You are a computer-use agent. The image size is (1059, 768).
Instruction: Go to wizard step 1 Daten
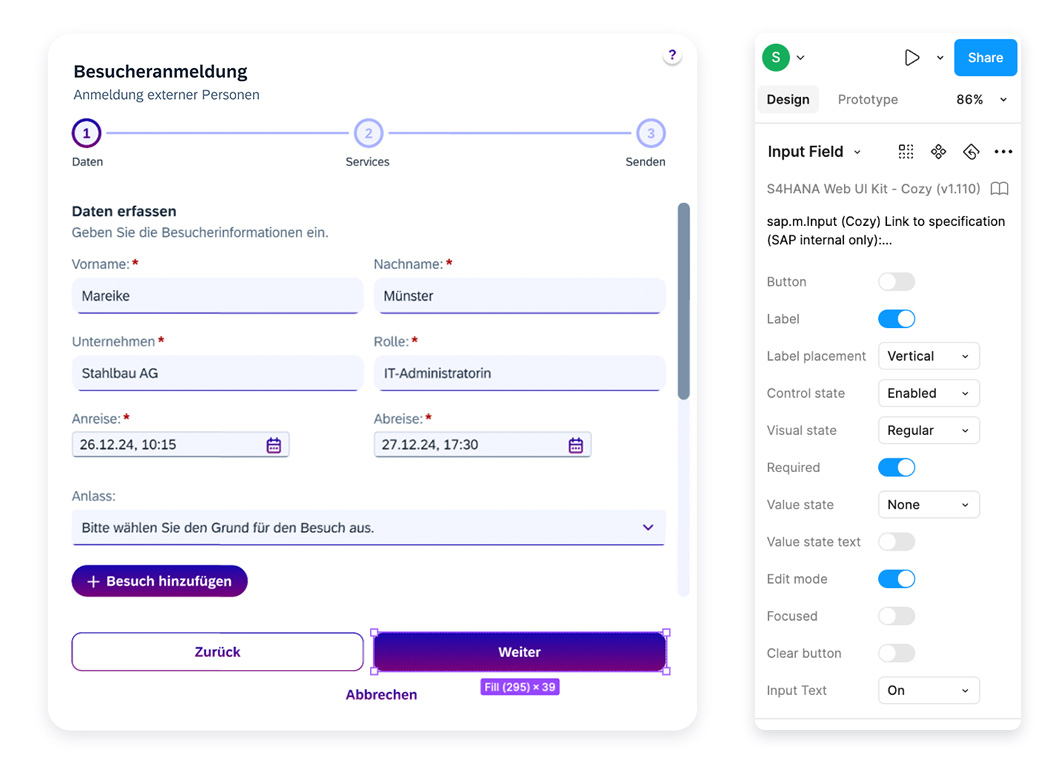tap(86, 133)
